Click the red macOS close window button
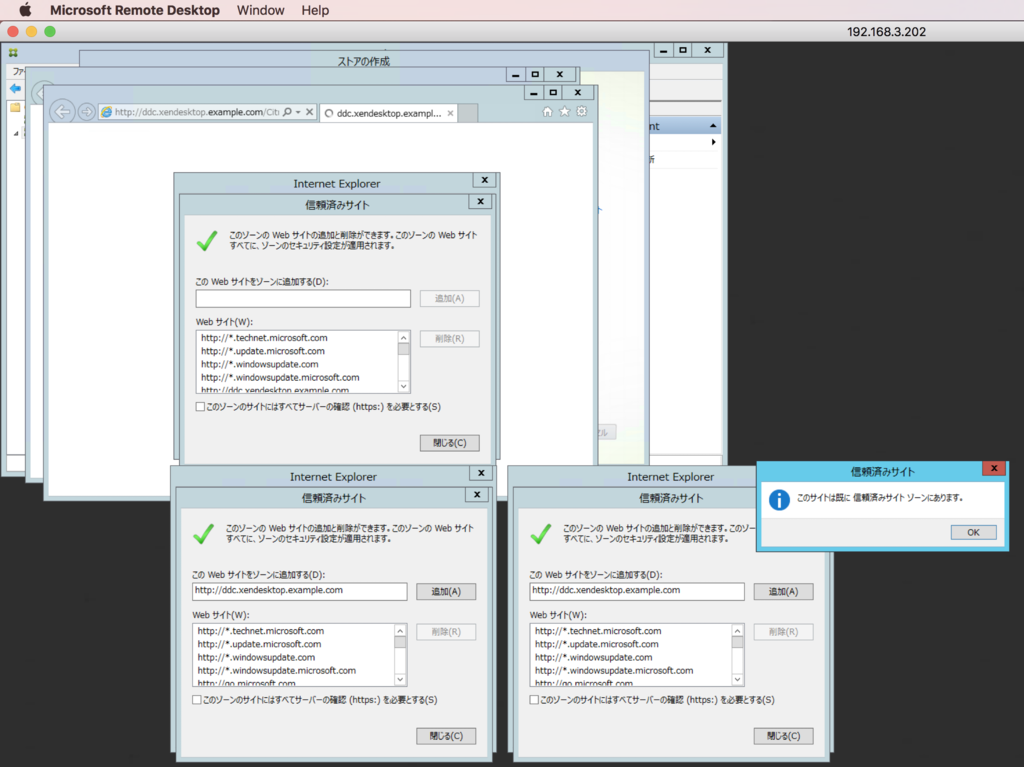The image size is (1024, 767). point(12,31)
